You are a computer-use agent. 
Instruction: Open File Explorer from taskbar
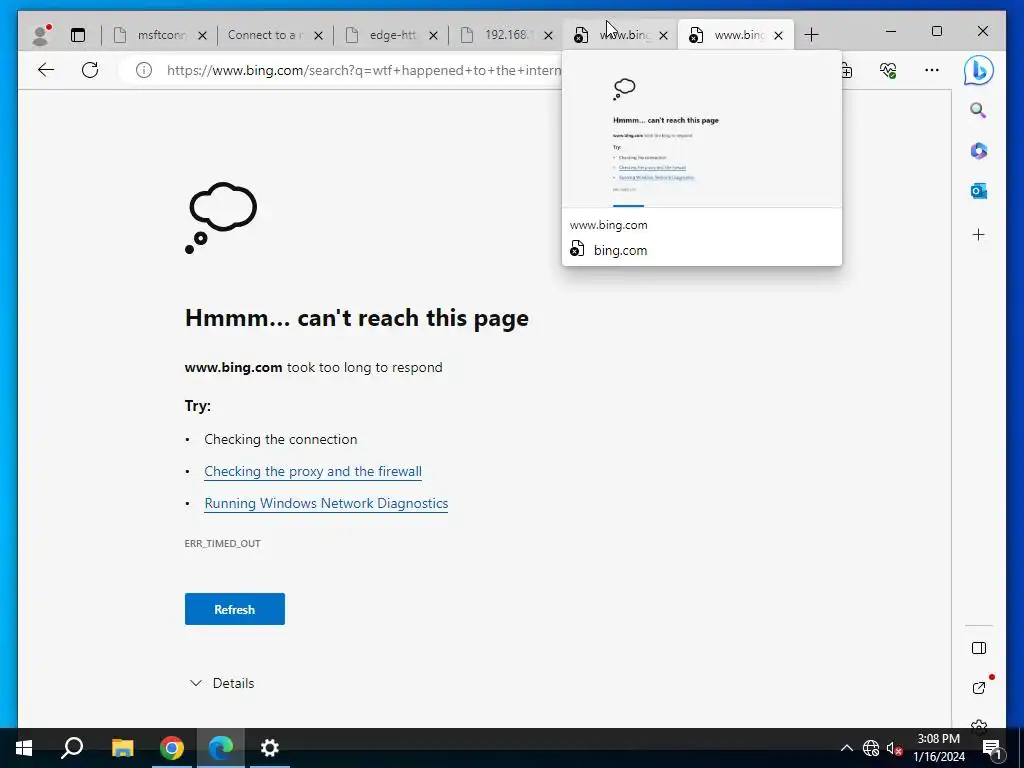122,748
